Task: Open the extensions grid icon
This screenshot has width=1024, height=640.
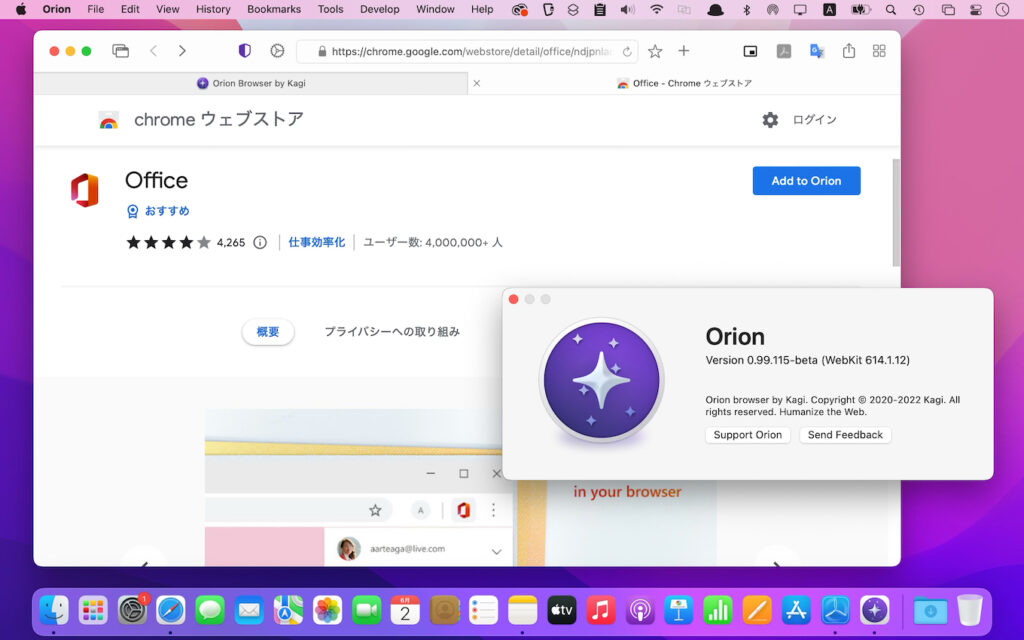Action: (x=879, y=51)
